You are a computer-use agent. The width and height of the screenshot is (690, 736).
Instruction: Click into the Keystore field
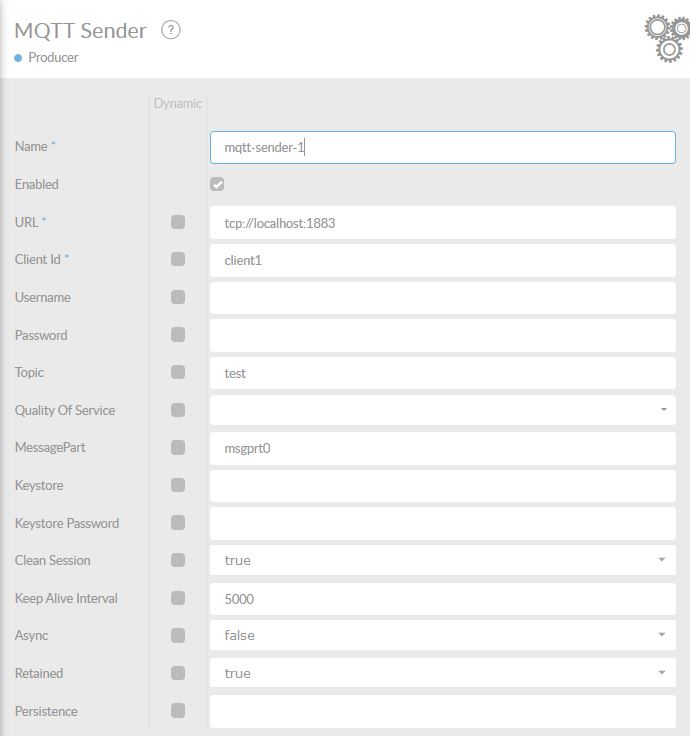coord(442,485)
